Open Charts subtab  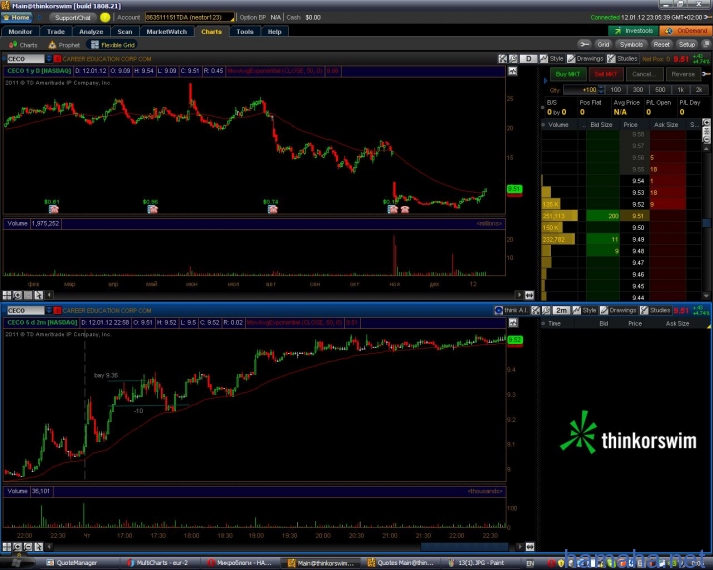(23, 45)
